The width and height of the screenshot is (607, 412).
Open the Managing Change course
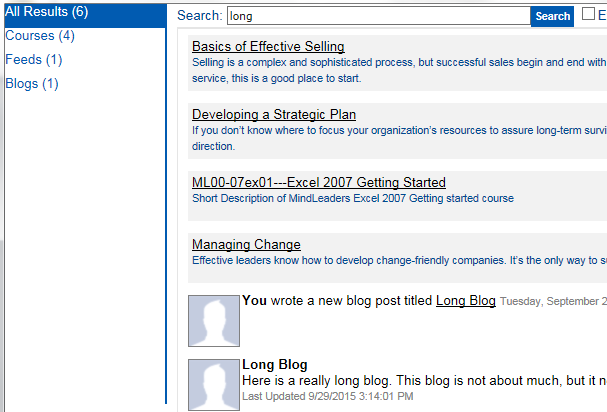246,245
